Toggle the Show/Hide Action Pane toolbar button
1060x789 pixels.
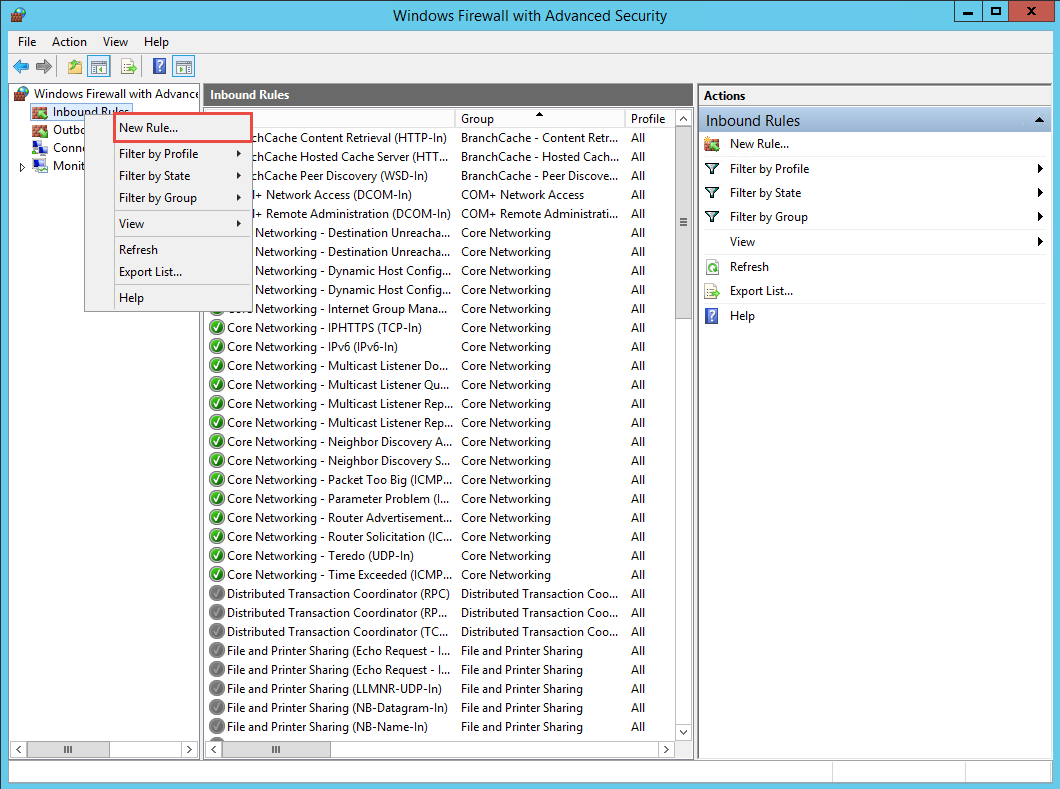pyautogui.click(x=183, y=67)
